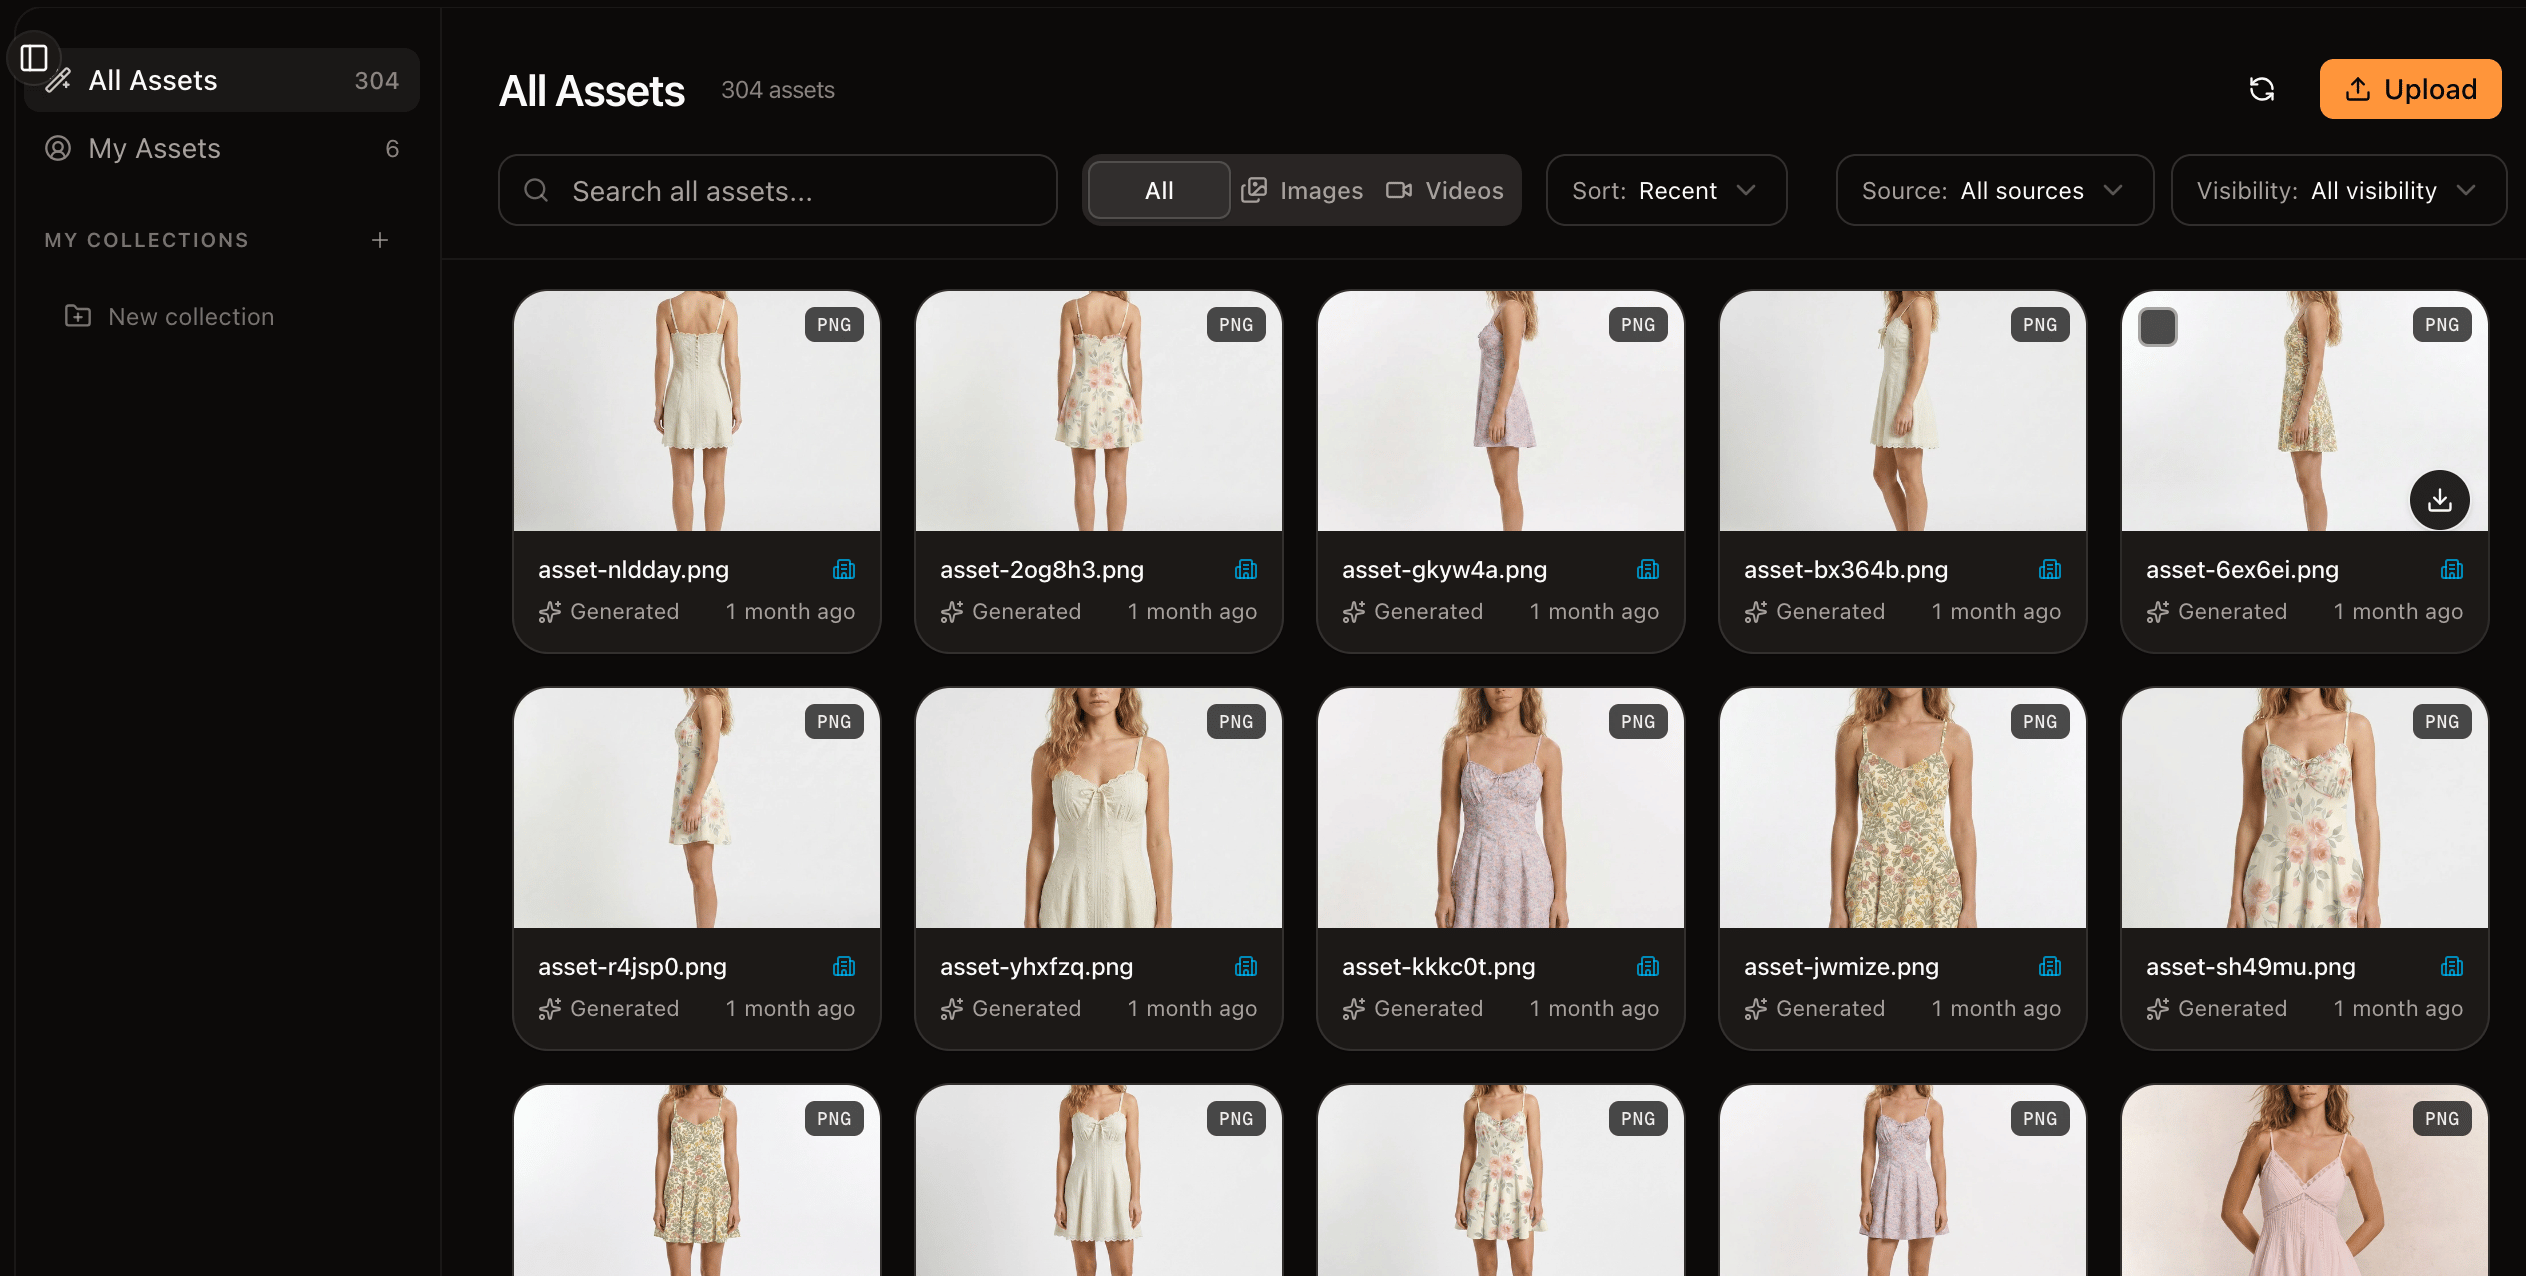Switch to the Videos filter tab

click(x=1445, y=190)
